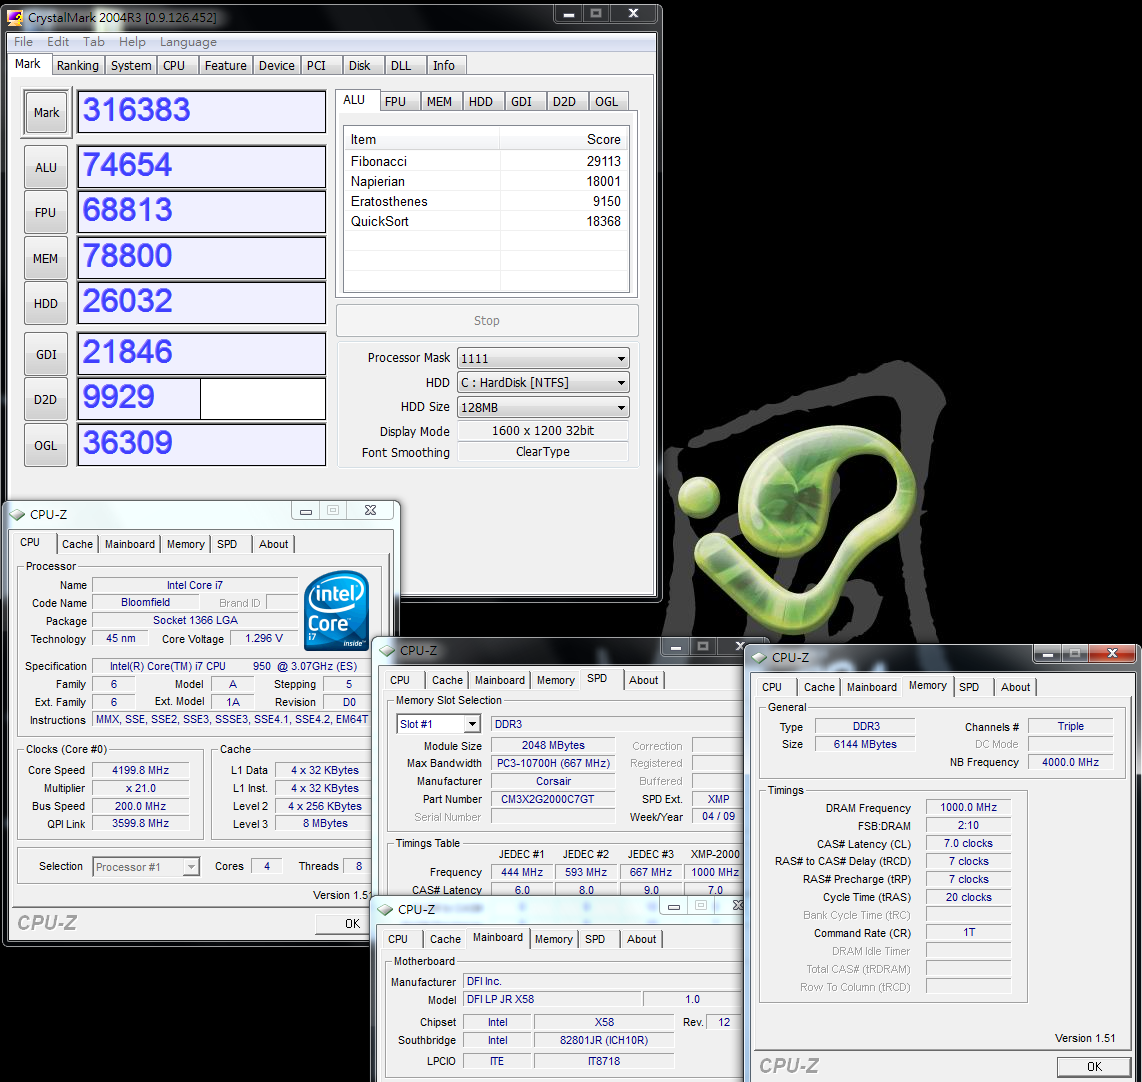This screenshot has width=1142, height=1082.
Task: Run the GDI benchmark button
Action: pyautogui.click(x=46, y=355)
